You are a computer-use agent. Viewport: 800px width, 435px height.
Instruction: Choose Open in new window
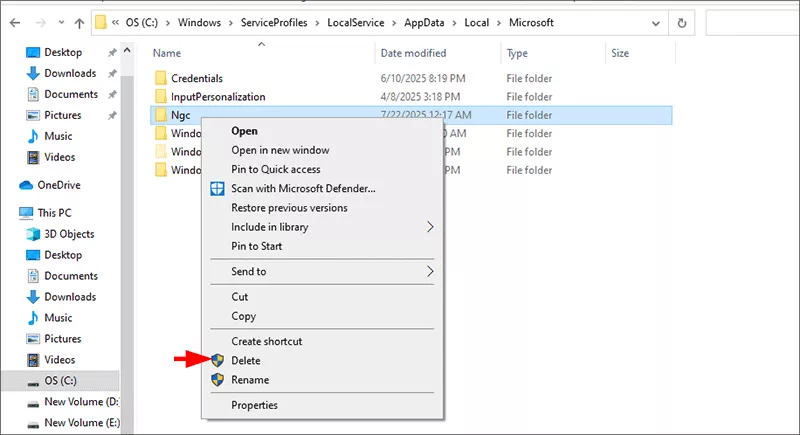click(280, 150)
